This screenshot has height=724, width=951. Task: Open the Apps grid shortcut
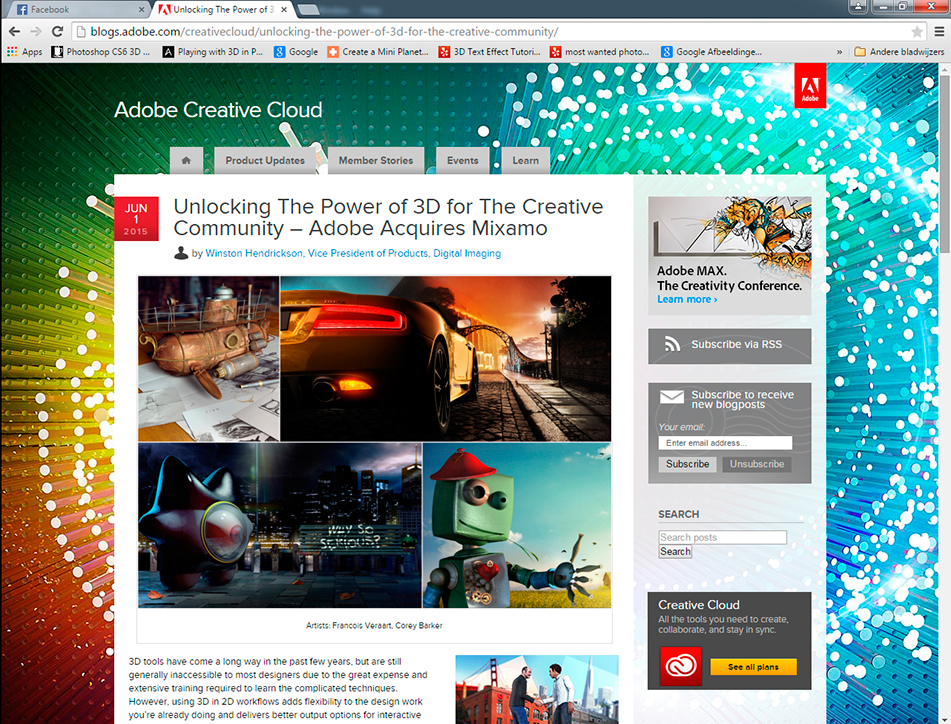24,52
